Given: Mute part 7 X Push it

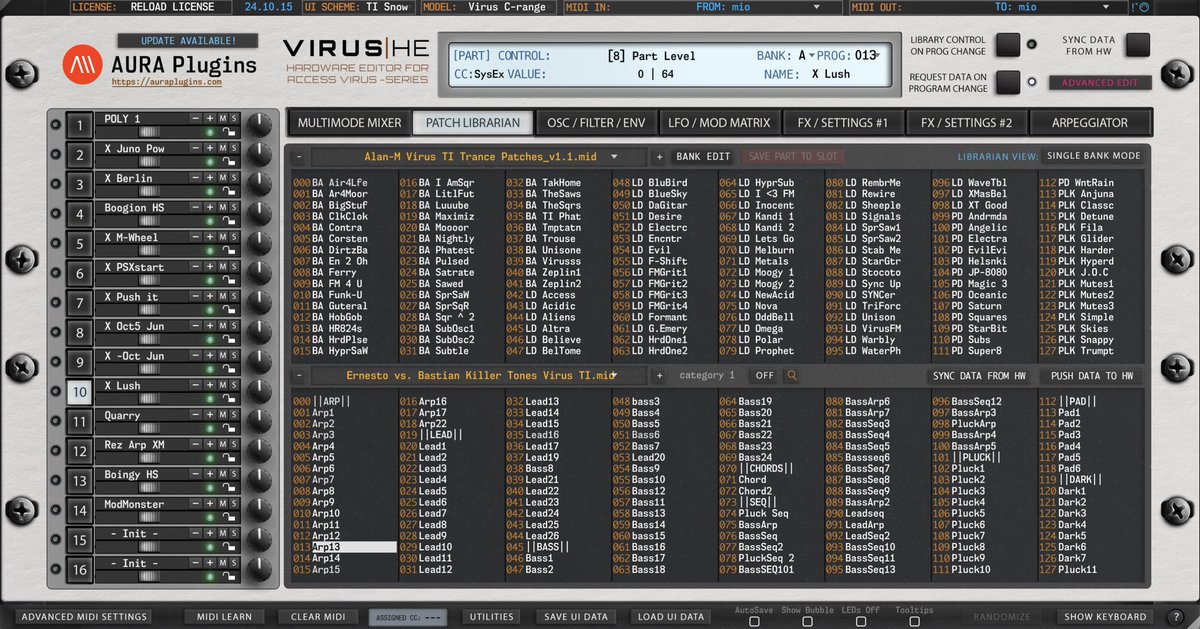Looking at the screenshot, I should click(x=222, y=297).
